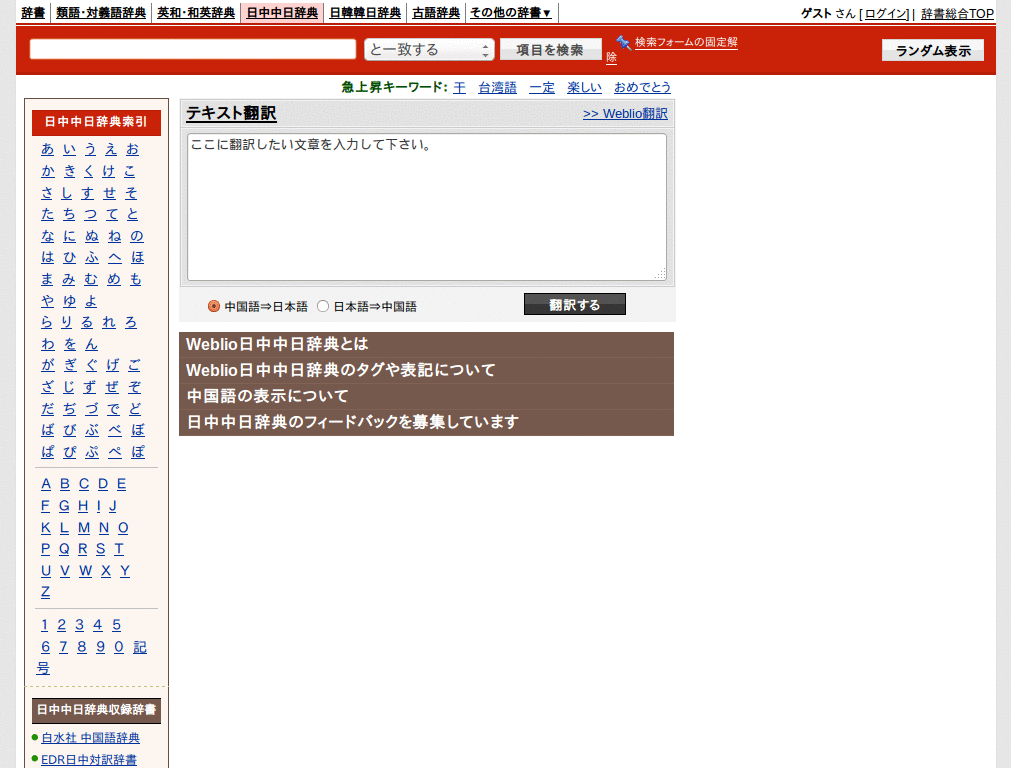Open trending keyword おめでとう
This screenshot has width=1024, height=768.
point(642,88)
